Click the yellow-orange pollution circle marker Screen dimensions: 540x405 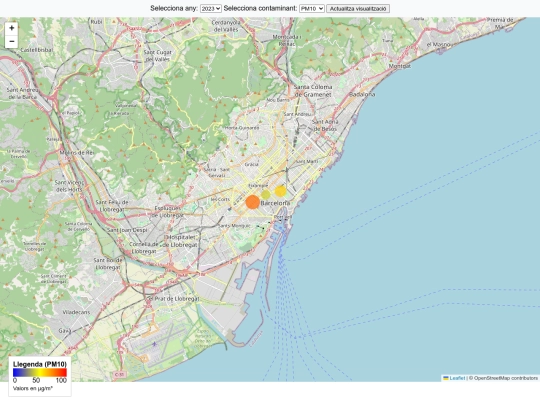[280, 191]
